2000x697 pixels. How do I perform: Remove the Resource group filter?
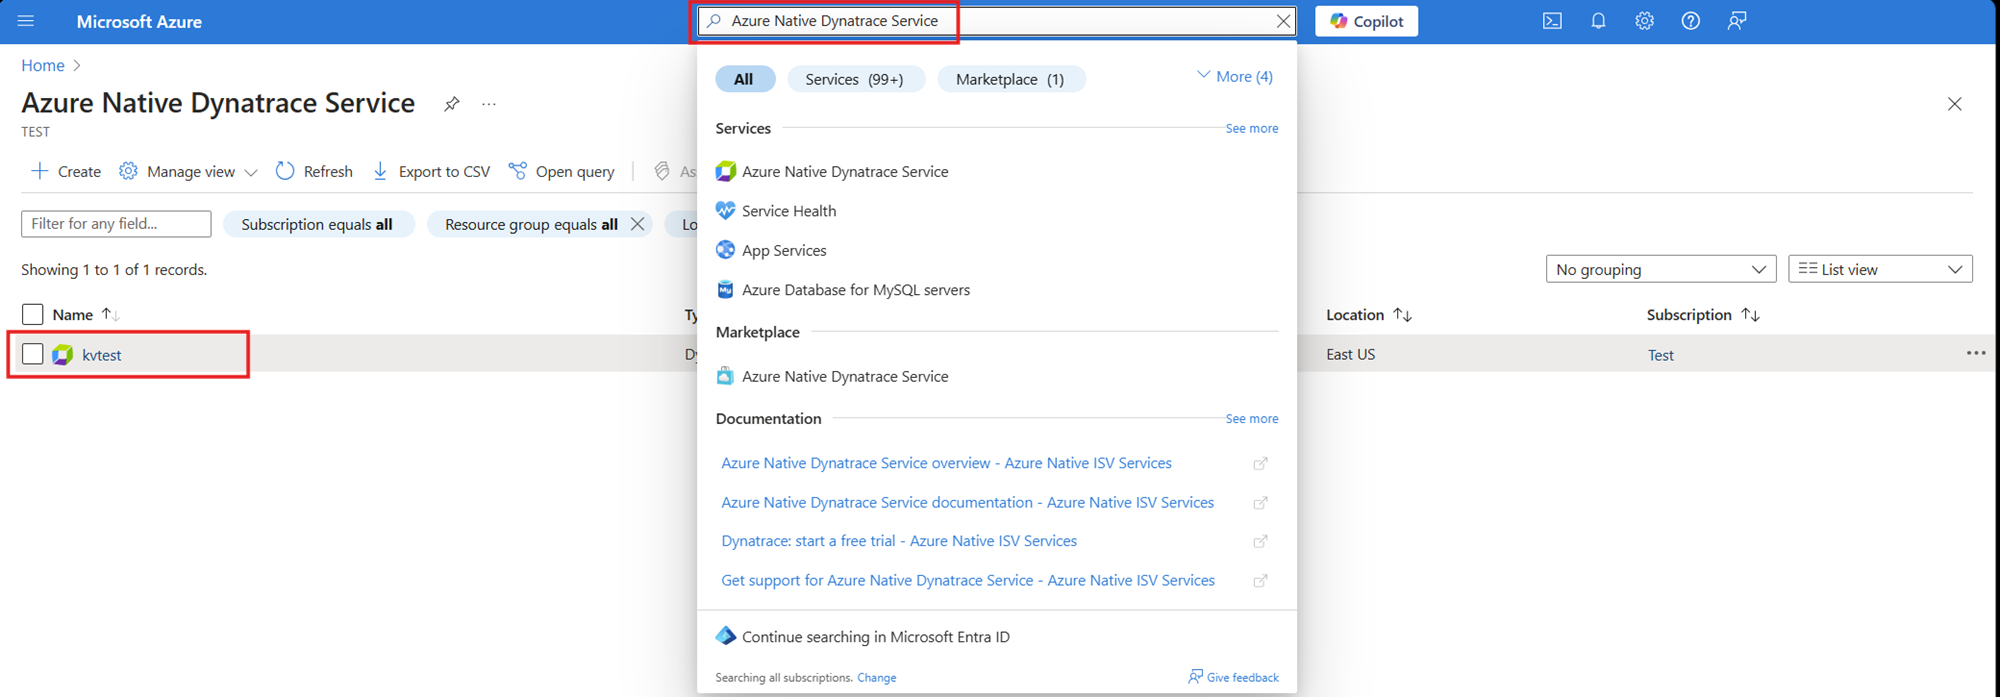[x=638, y=224]
